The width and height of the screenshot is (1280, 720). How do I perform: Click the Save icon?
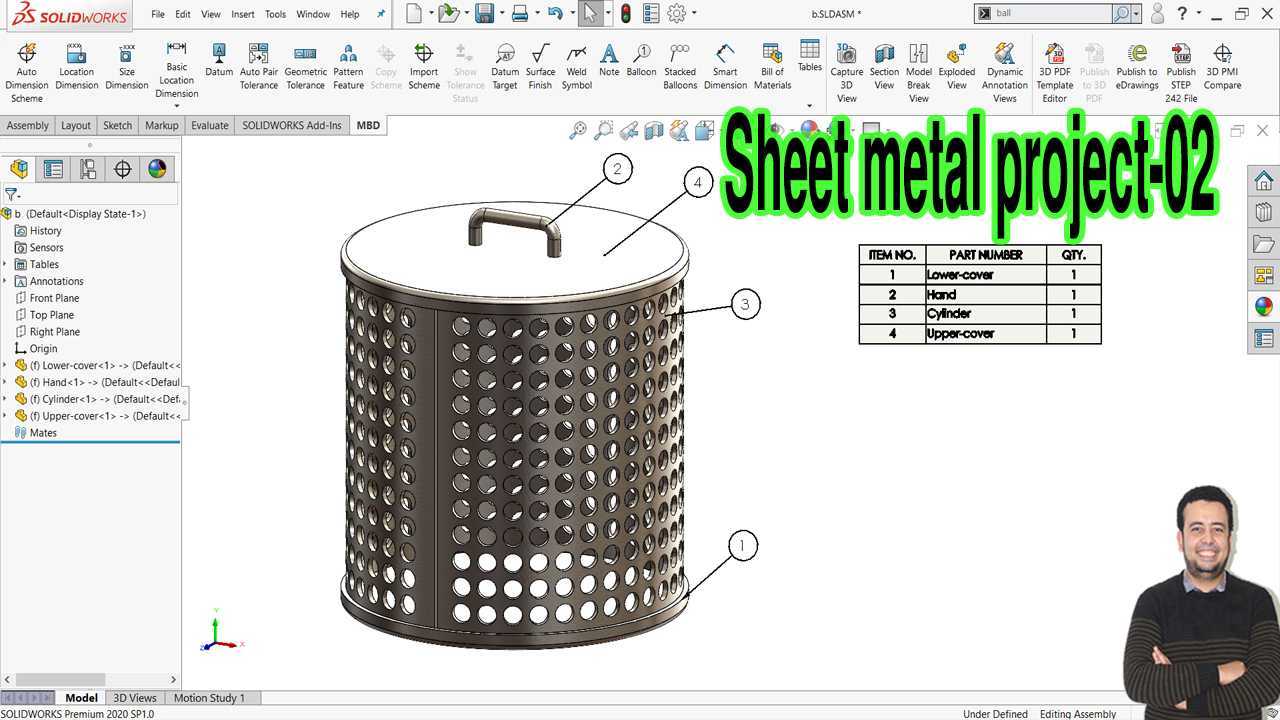click(484, 14)
